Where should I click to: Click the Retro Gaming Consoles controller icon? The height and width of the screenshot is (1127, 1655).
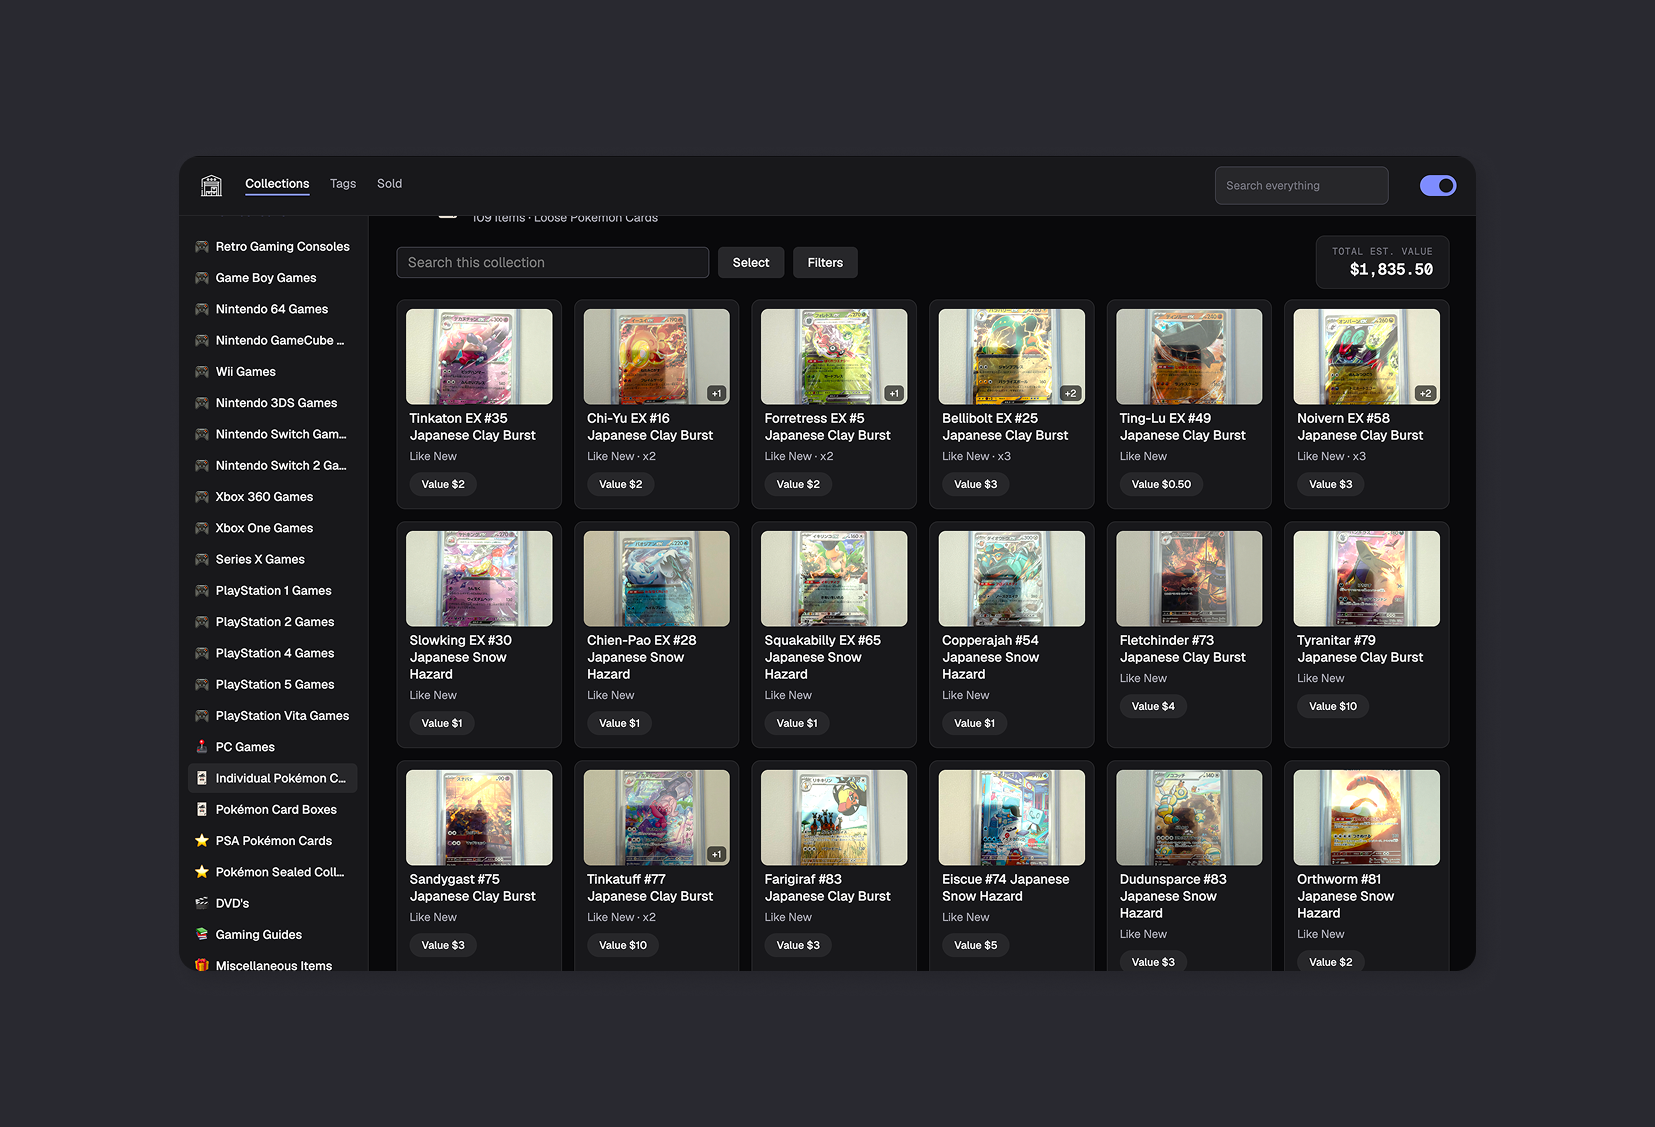point(202,246)
